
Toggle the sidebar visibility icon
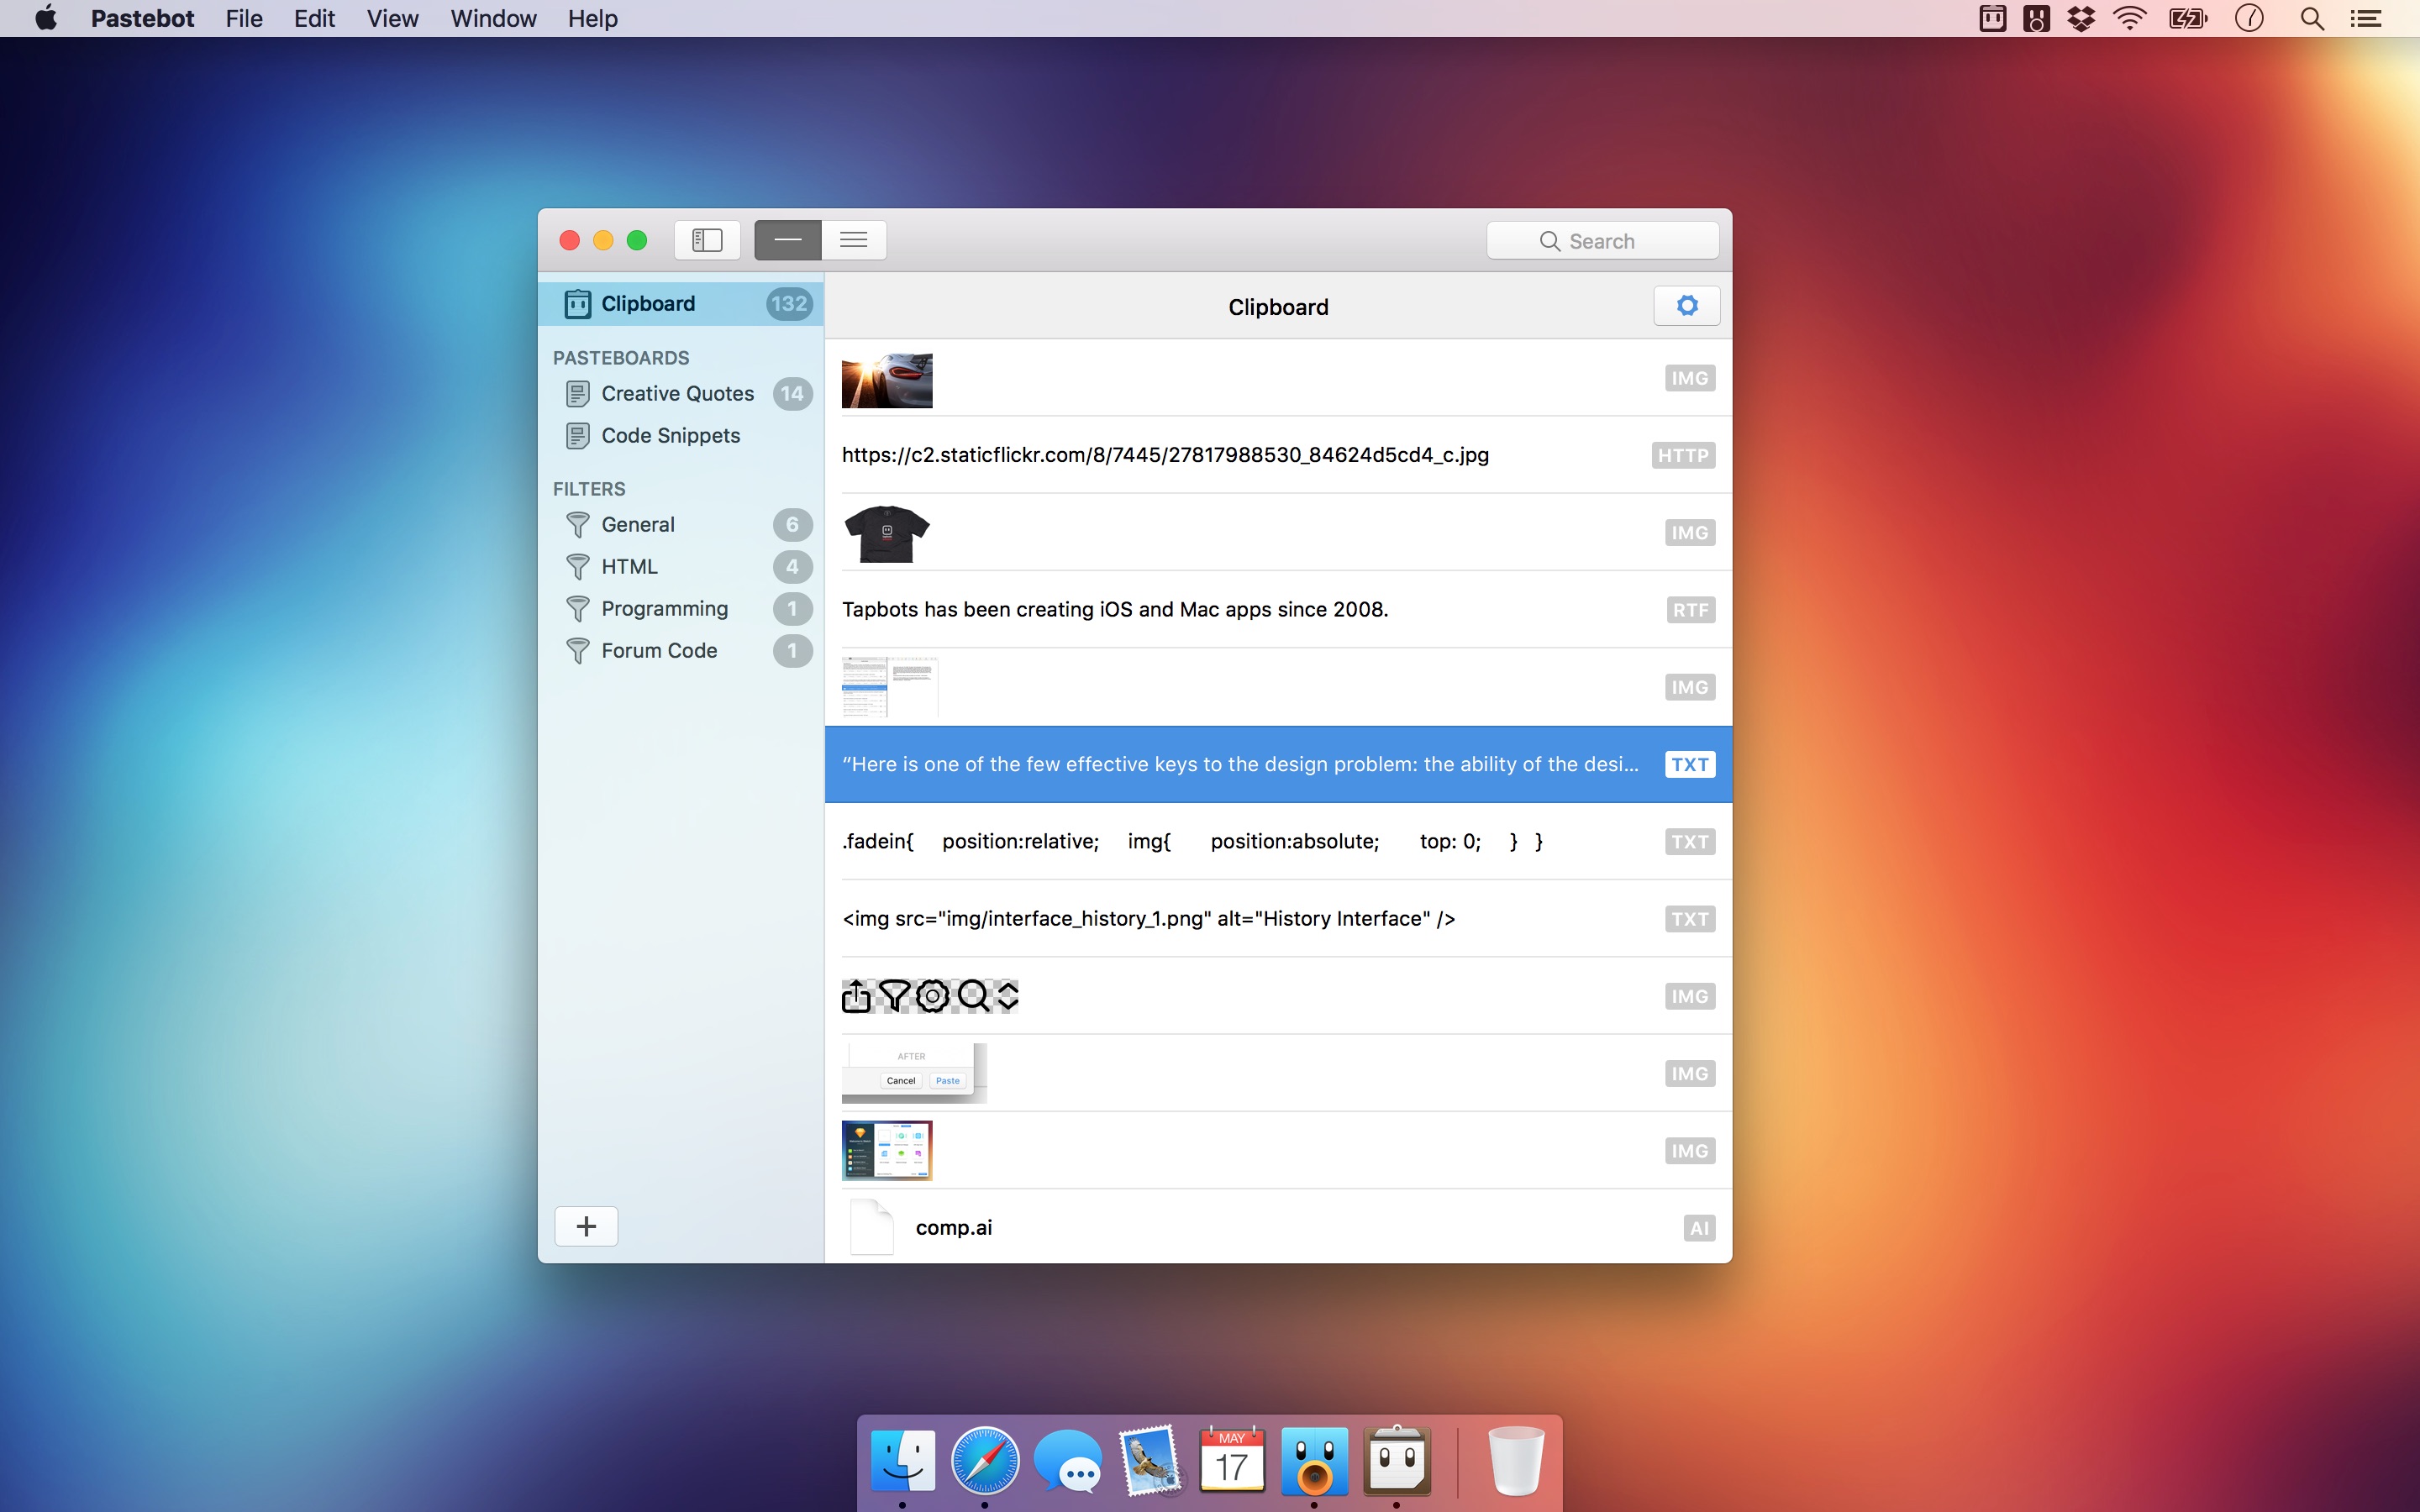[706, 240]
